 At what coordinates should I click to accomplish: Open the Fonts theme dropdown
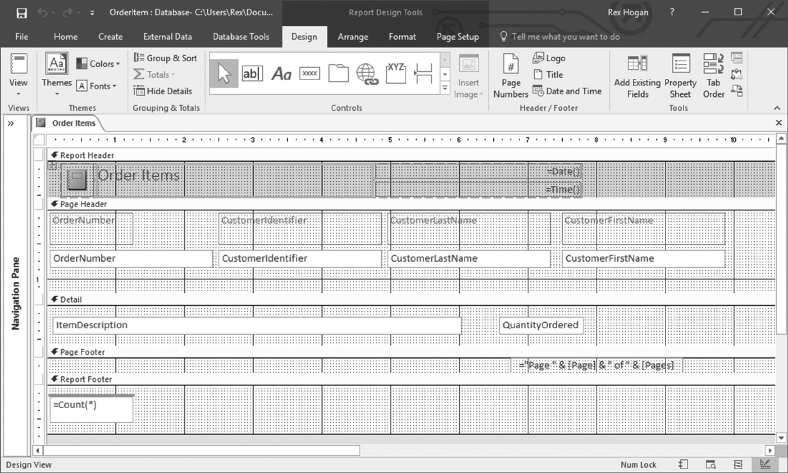tap(96, 86)
